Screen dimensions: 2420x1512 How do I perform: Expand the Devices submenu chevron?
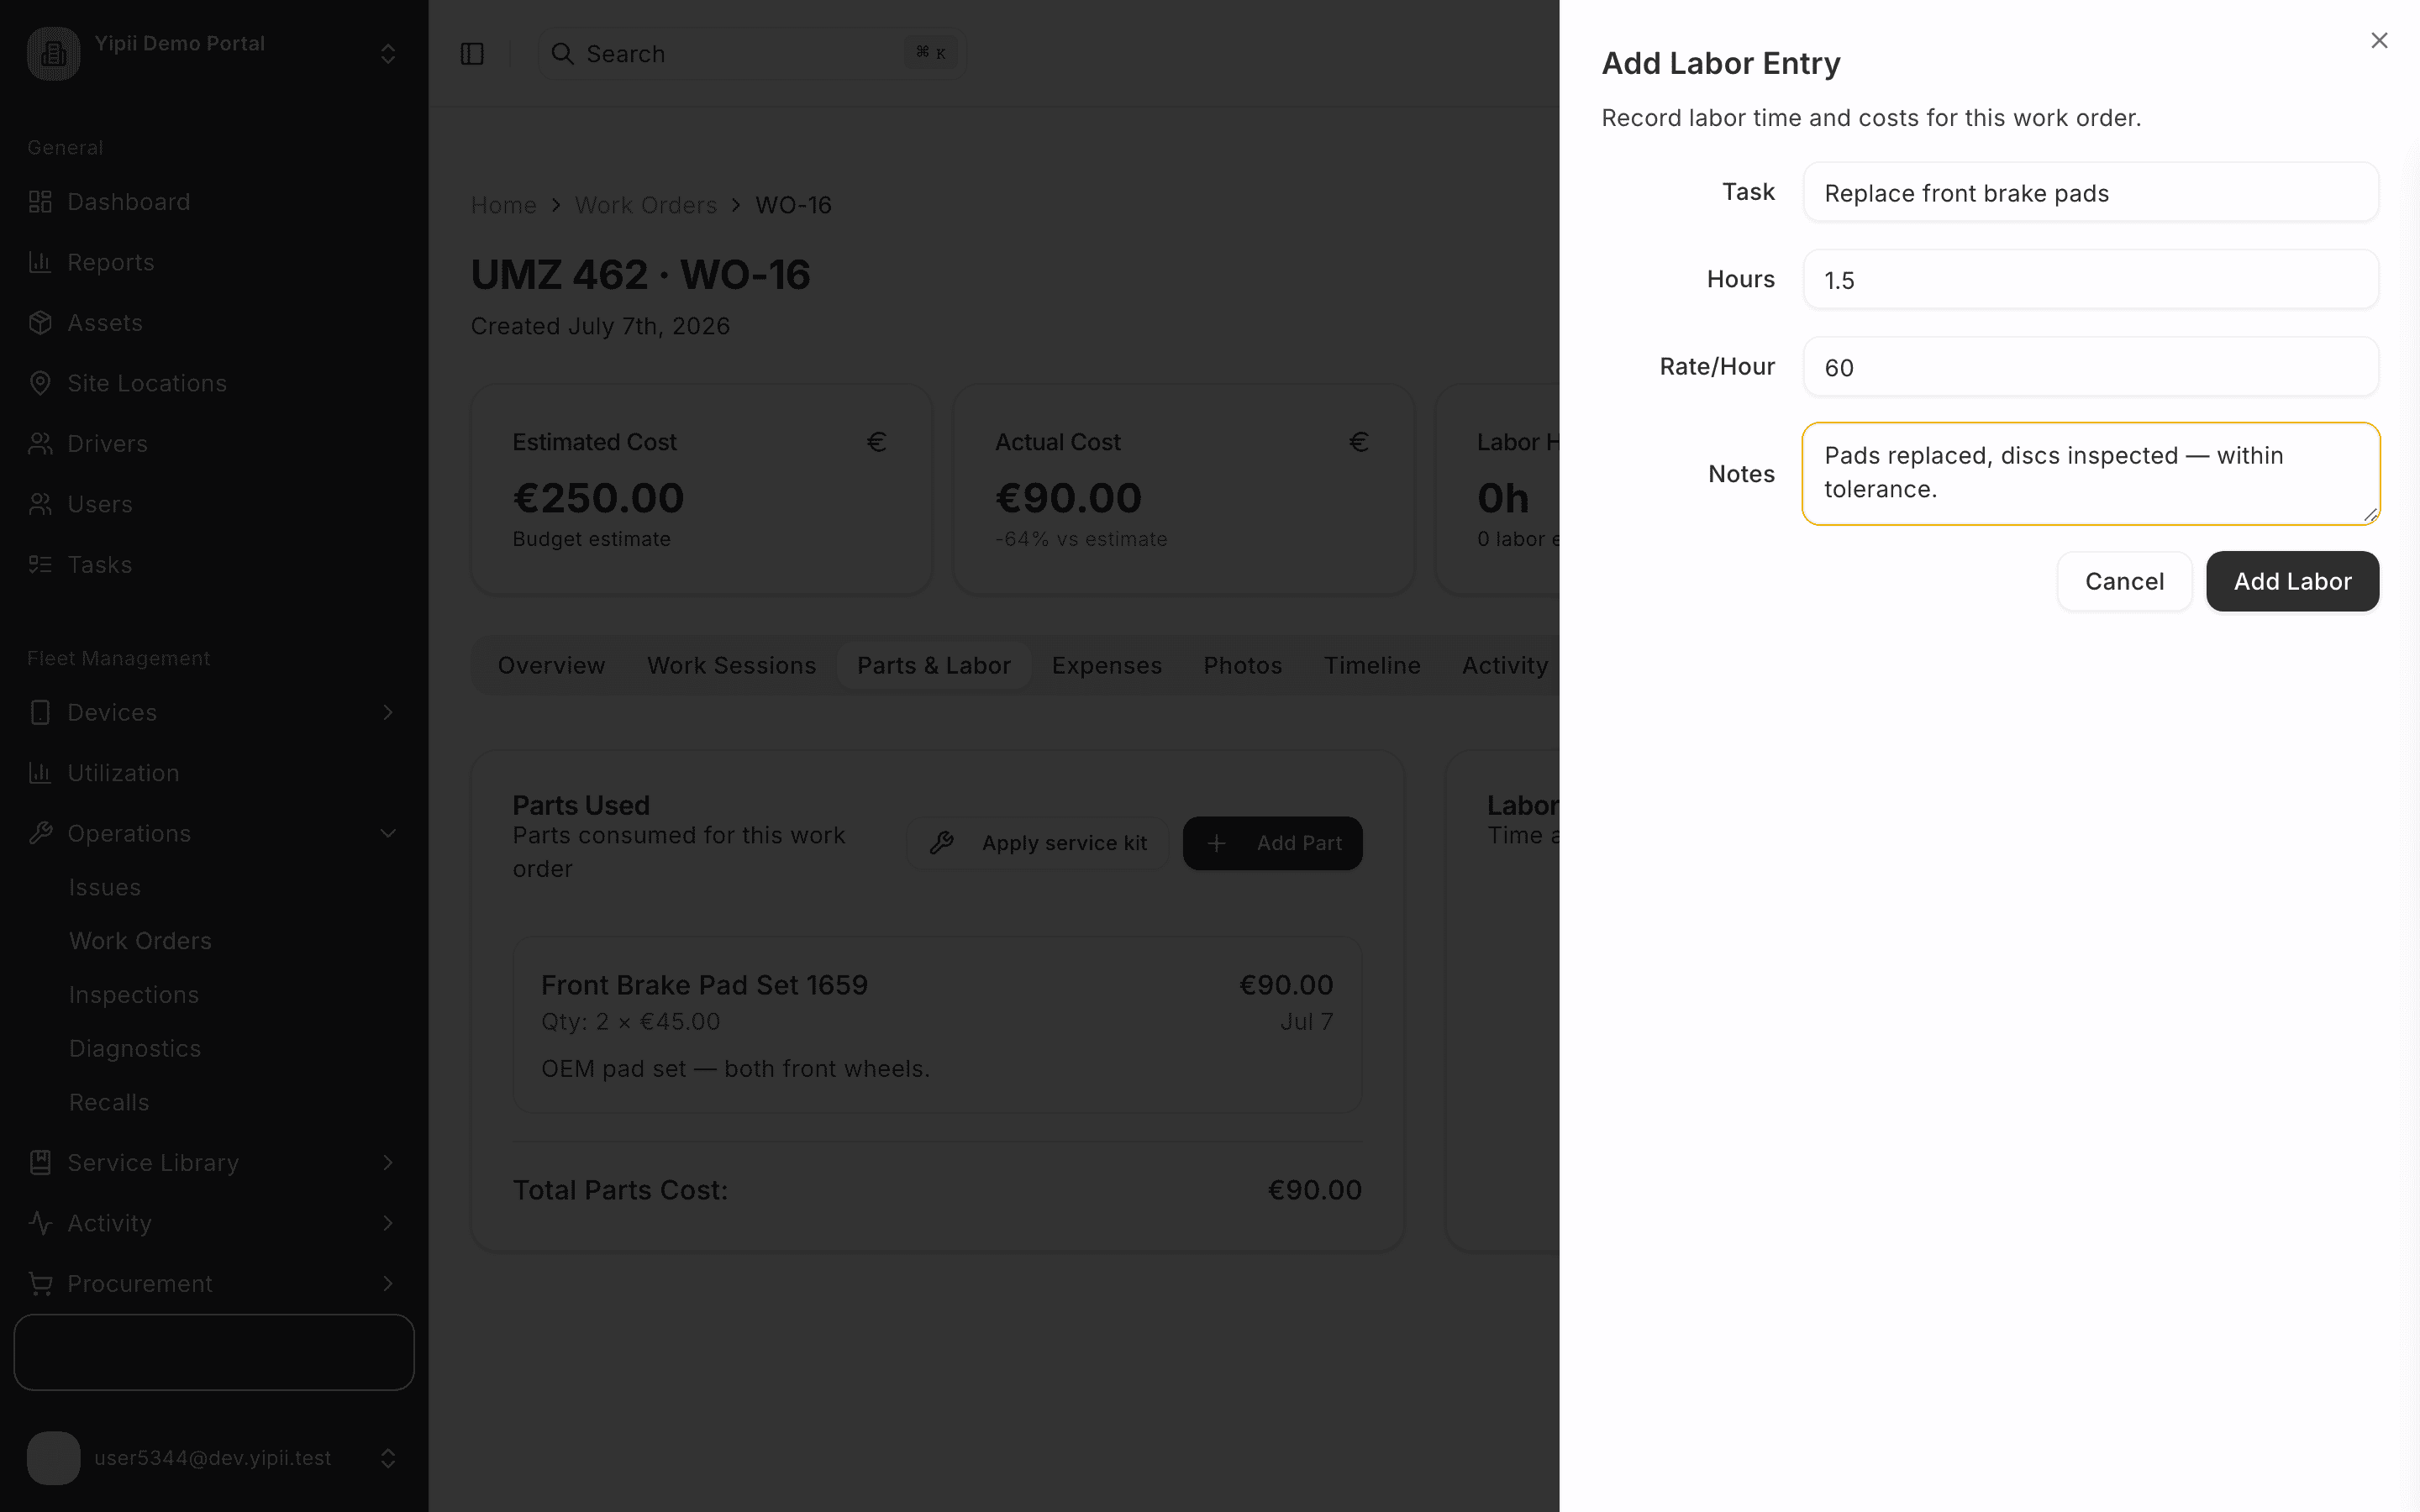click(x=388, y=712)
